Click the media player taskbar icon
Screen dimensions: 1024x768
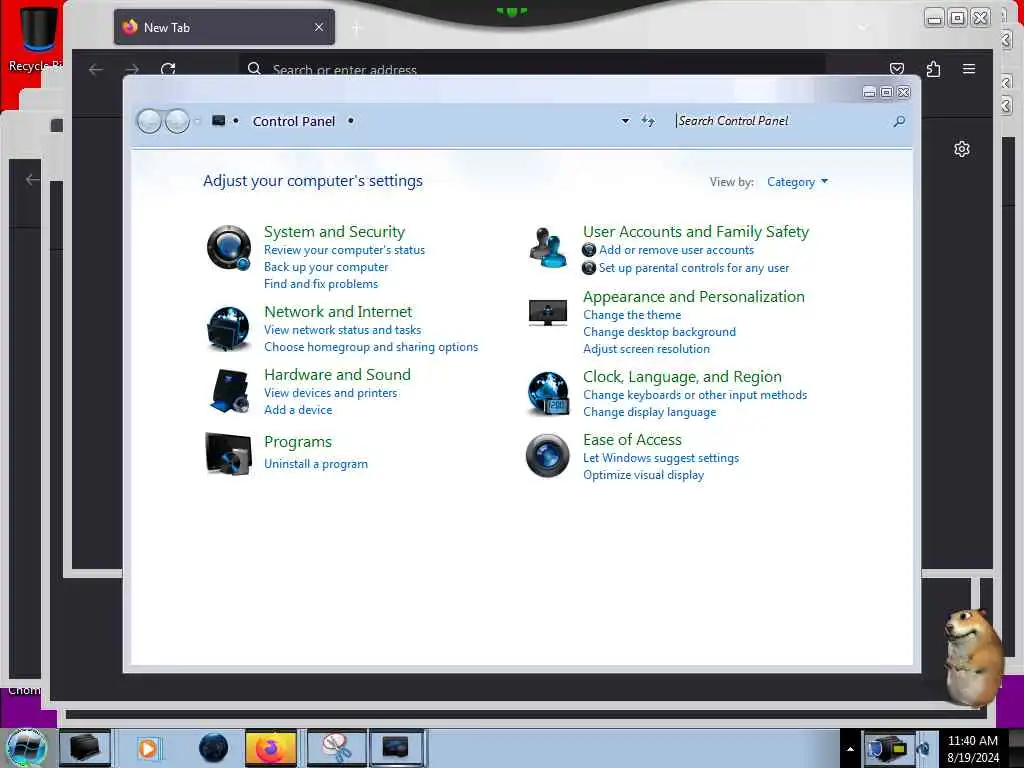point(148,748)
